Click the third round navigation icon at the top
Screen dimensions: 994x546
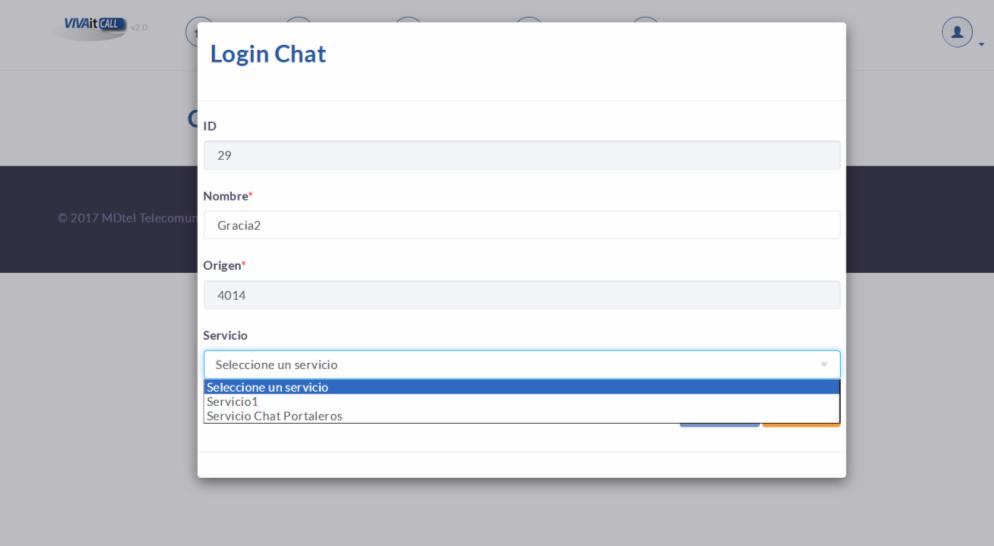pos(408,20)
